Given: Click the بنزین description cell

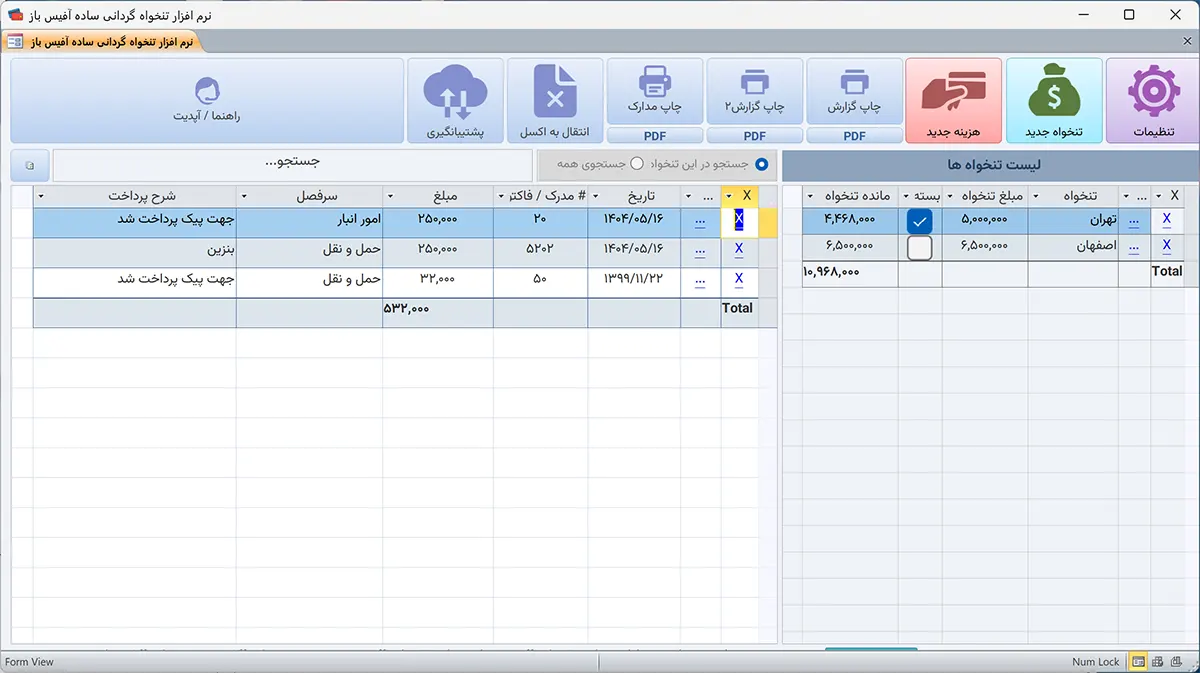Looking at the screenshot, I should point(134,252).
